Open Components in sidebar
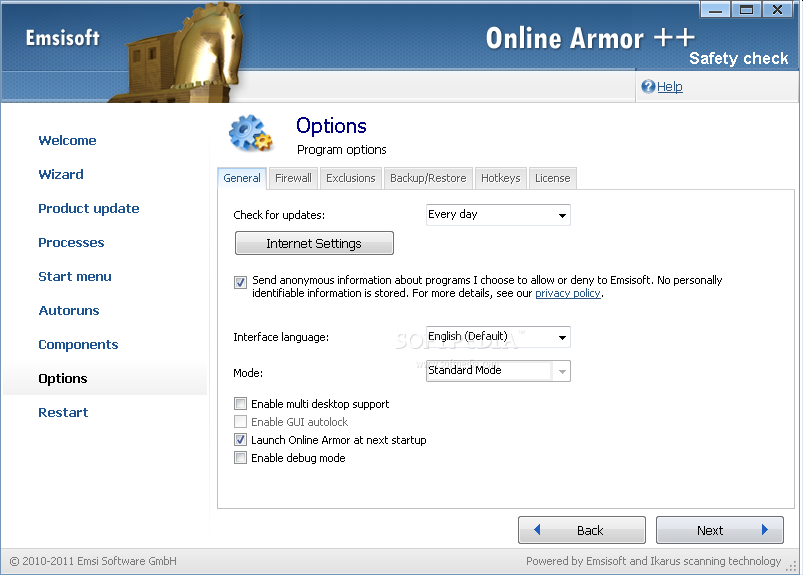This screenshot has width=803, height=575. coord(78,345)
